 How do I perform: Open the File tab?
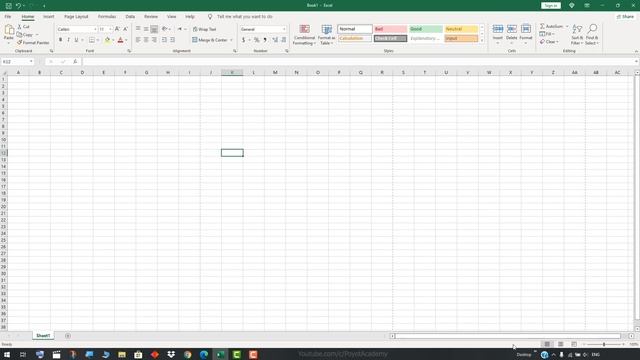click(8, 17)
